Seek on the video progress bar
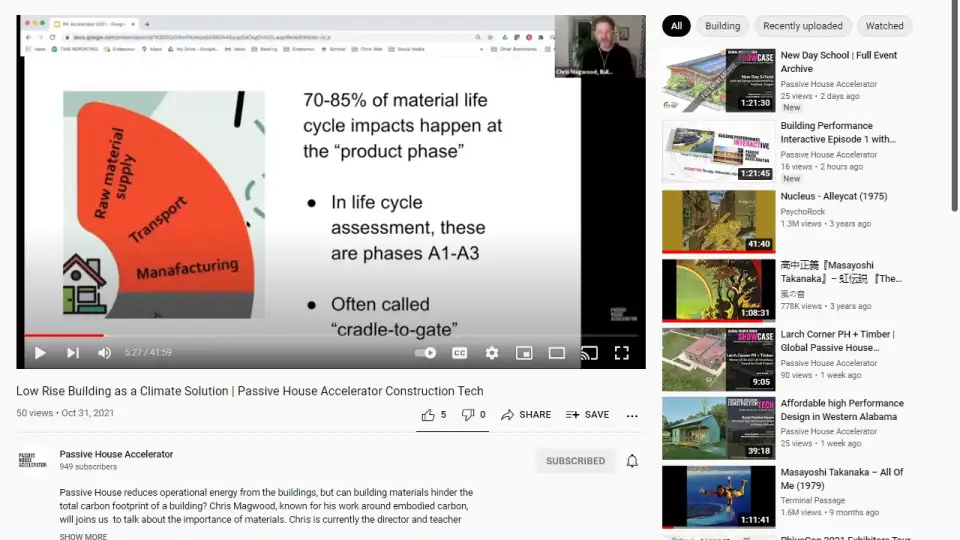 [331, 336]
